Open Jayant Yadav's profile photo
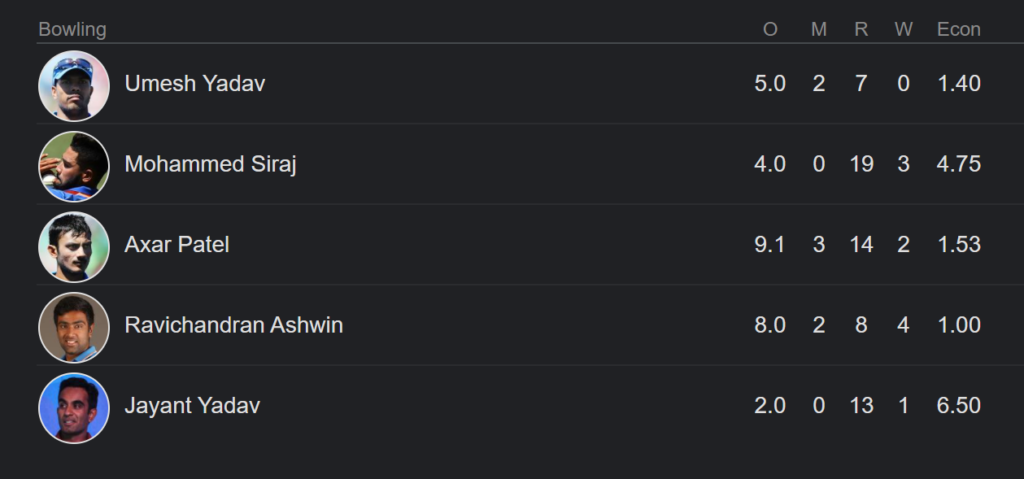The width and height of the screenshot is (1024, 479). (74, 407)
